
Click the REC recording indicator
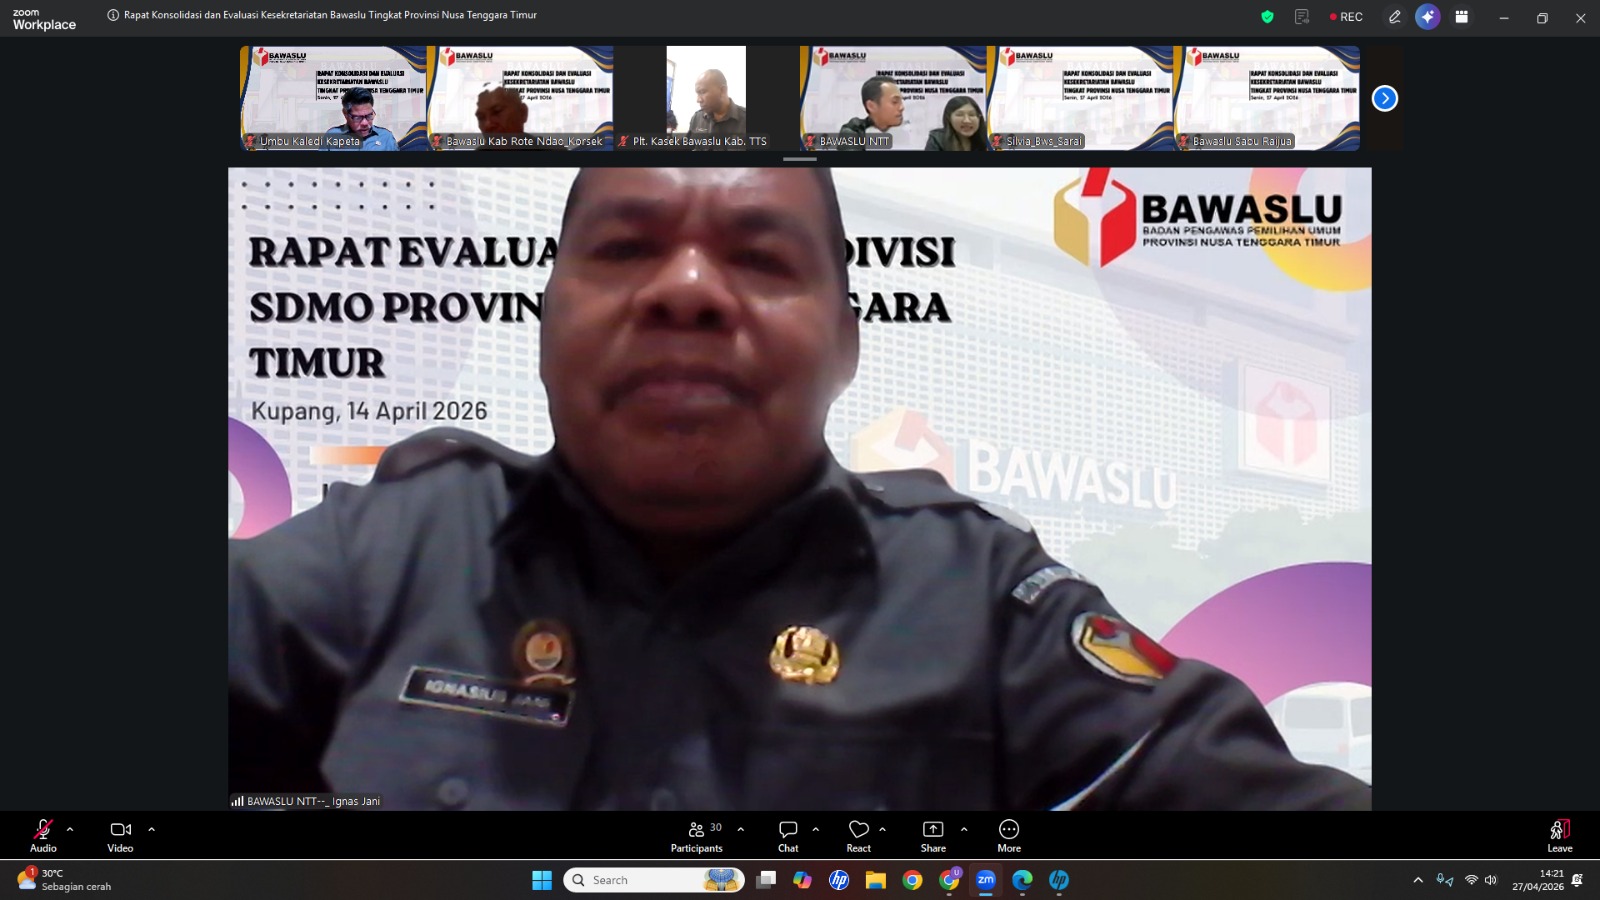[1346, 17]
